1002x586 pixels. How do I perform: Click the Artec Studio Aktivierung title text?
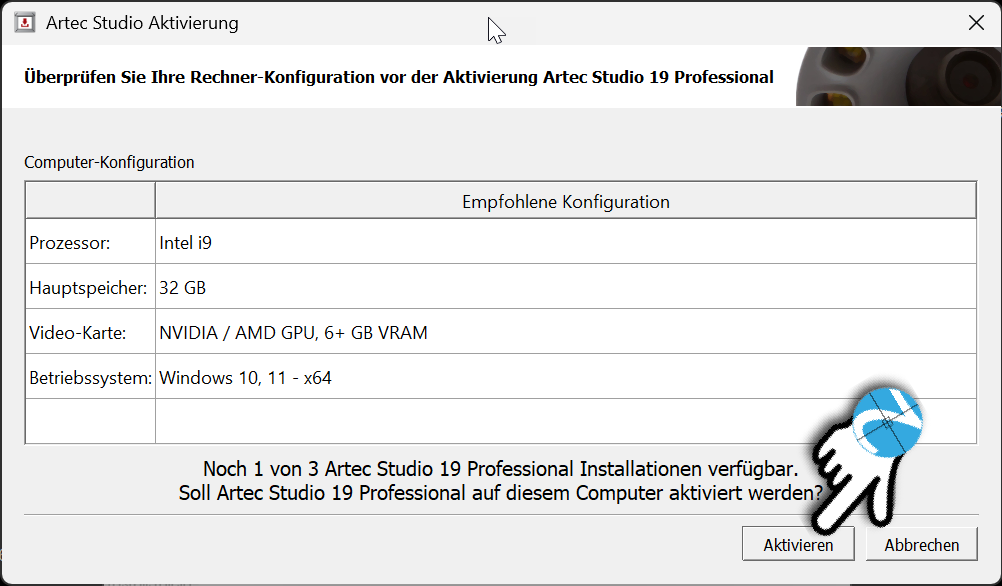click(x=143, y=23)
